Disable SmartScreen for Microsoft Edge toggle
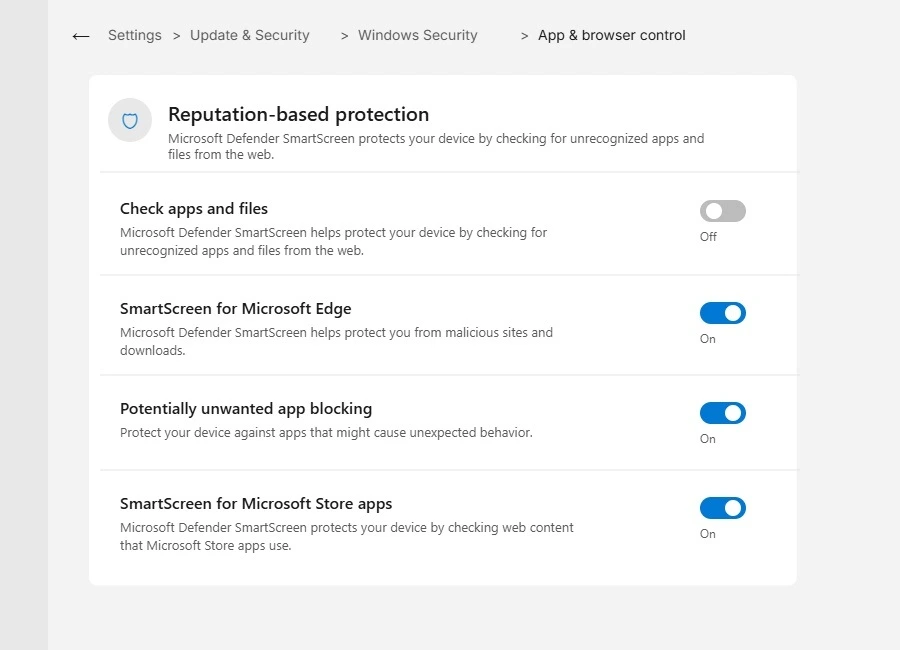Screen dimensions: 900x650 pyautogui.click(x=722, y=313)
